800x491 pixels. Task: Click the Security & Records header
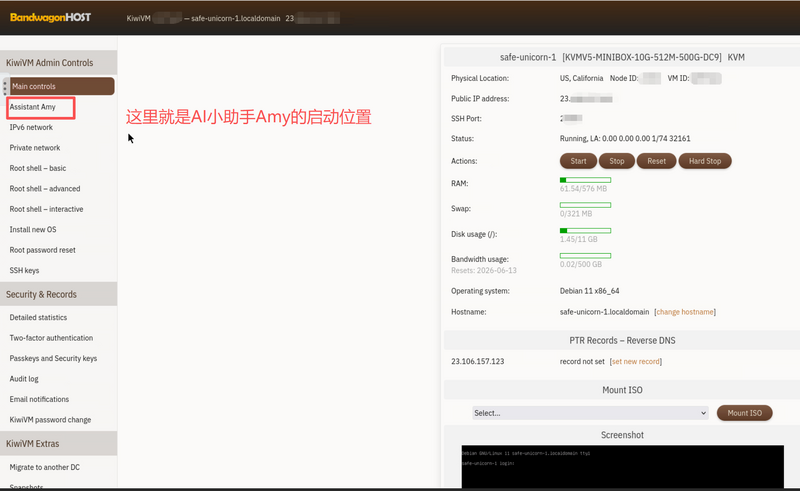click(x=59, y=294)
